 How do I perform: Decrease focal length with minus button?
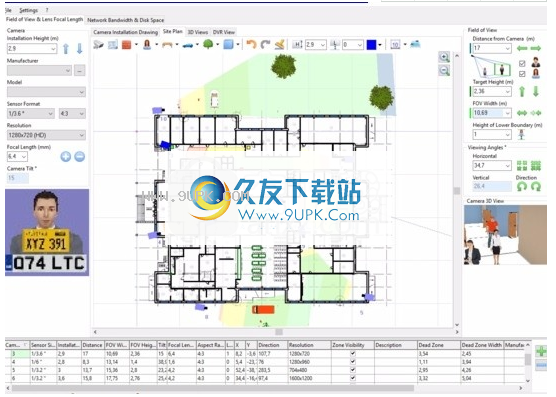[x=80, y=156]
